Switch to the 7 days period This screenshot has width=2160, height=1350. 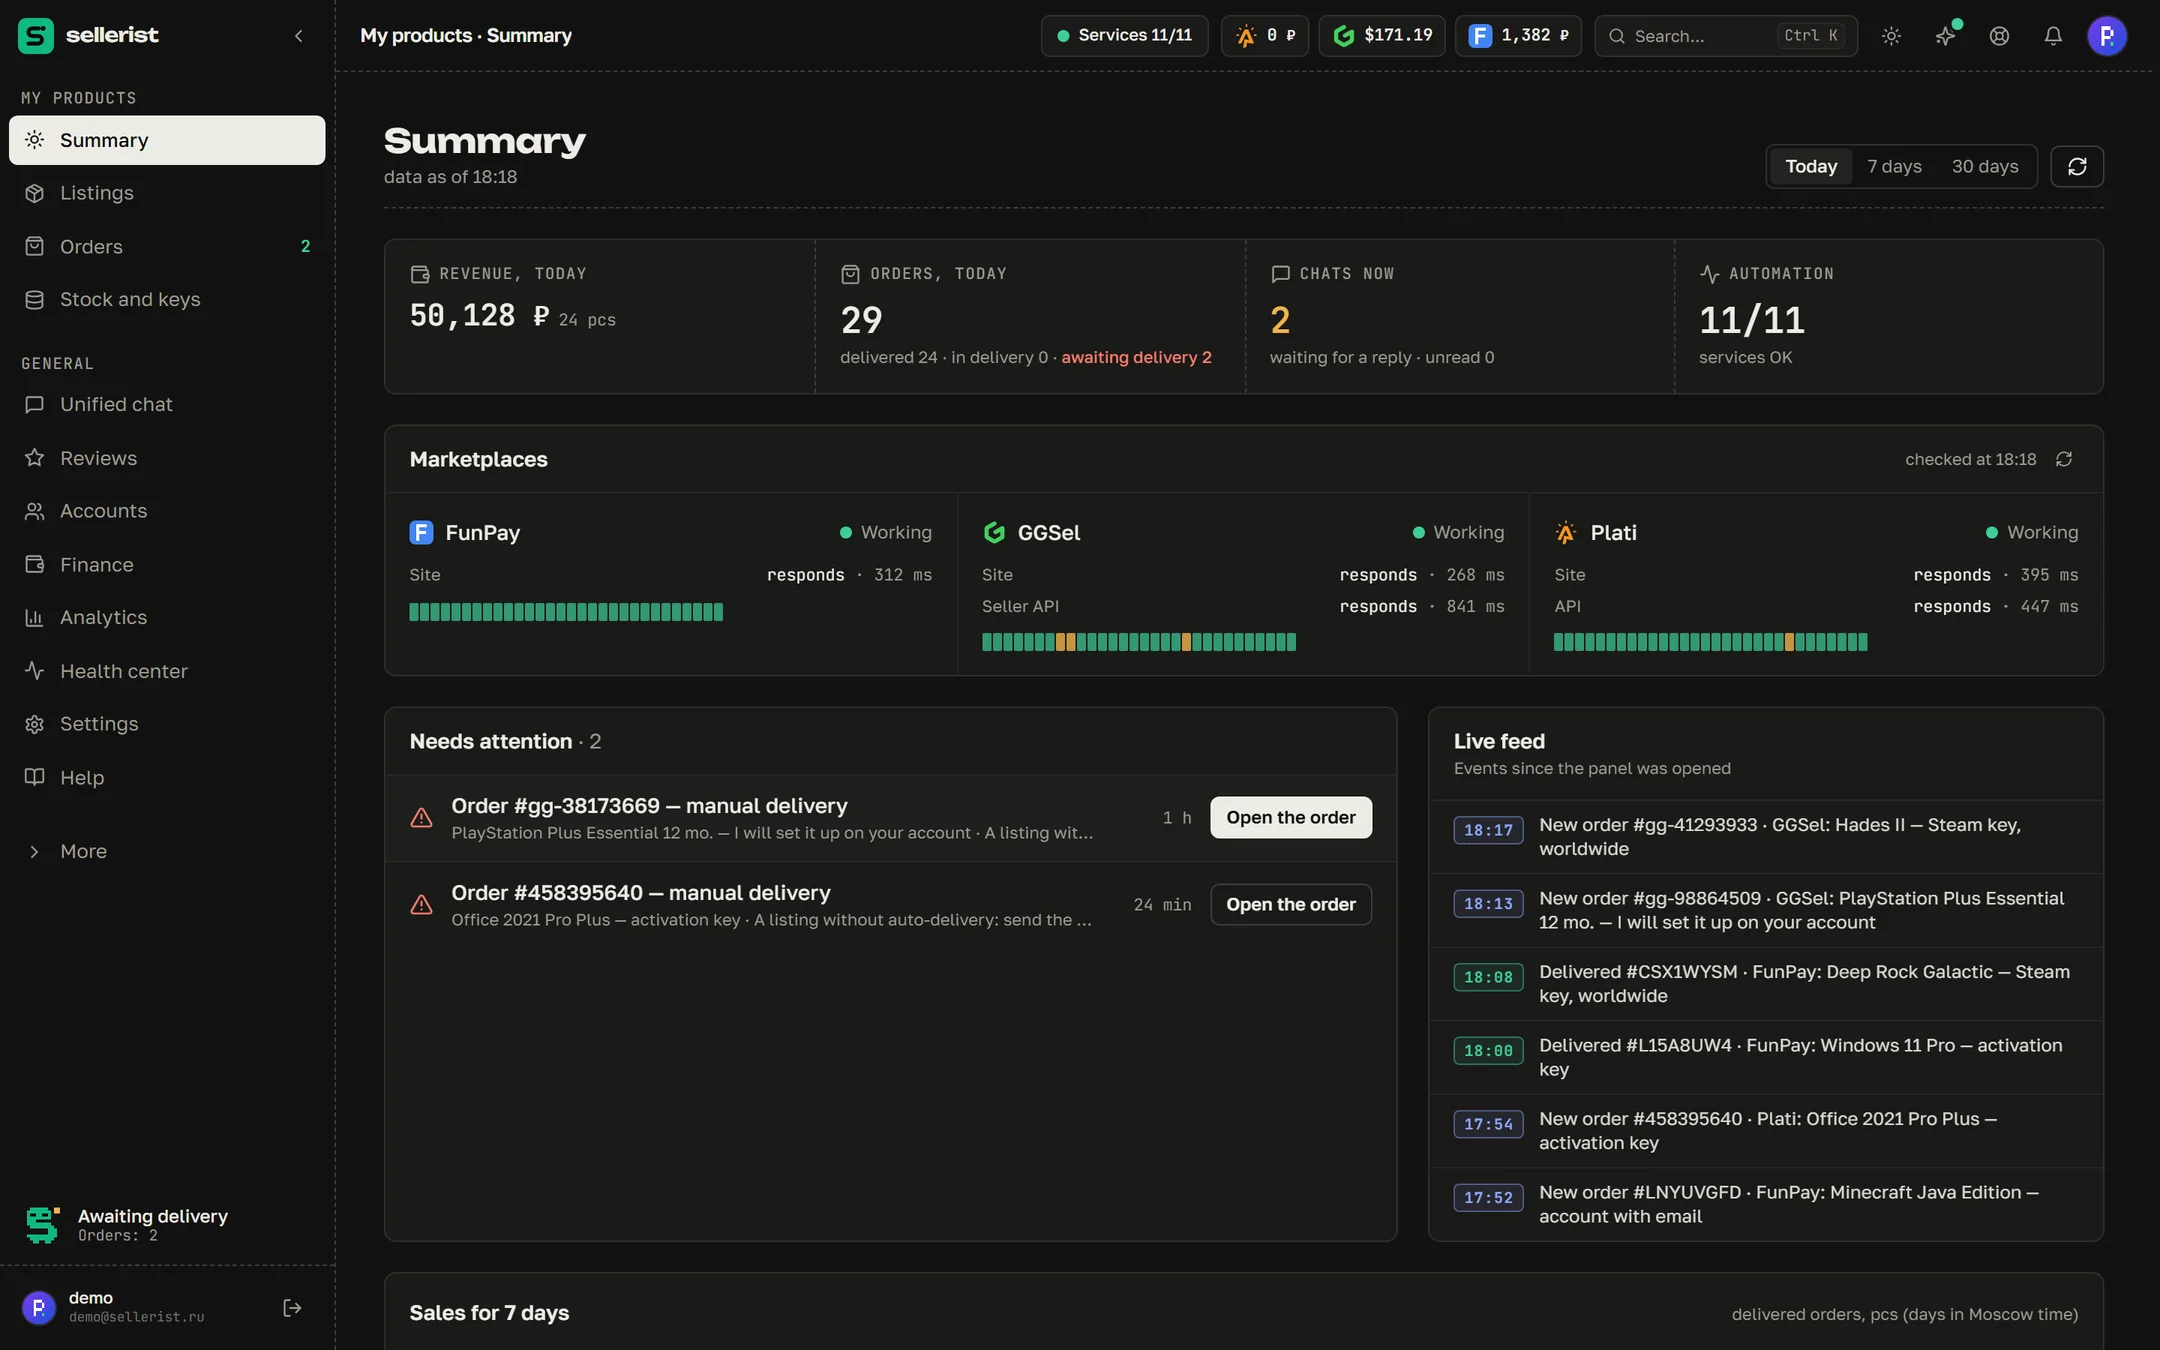coord(1894,166)
